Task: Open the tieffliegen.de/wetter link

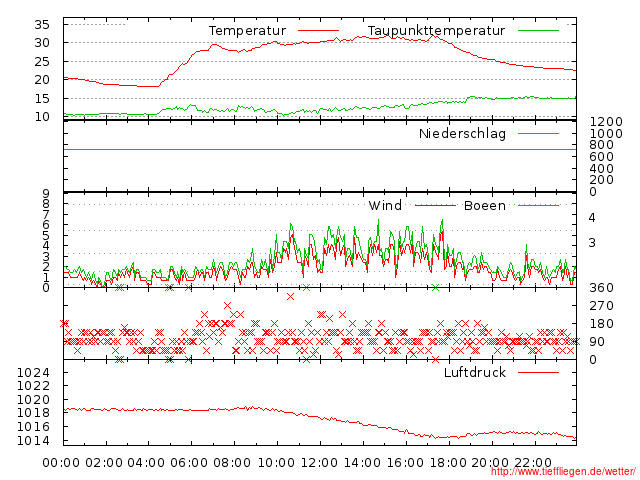Action: (563, 471)
